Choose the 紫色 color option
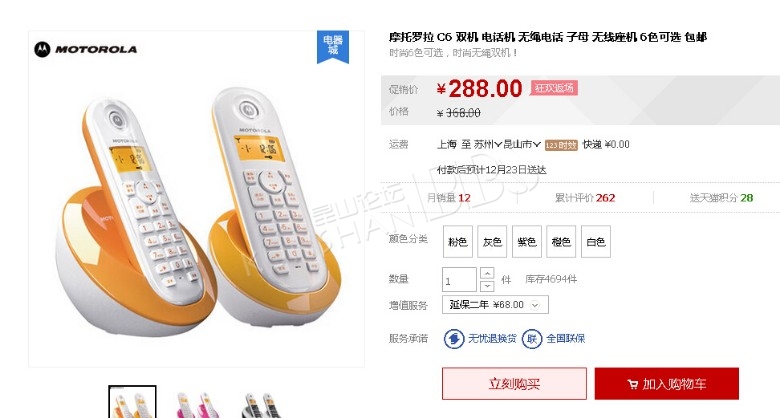Image resolution: width=780 pixels, height=418 pixels. [x=527, y=242]
